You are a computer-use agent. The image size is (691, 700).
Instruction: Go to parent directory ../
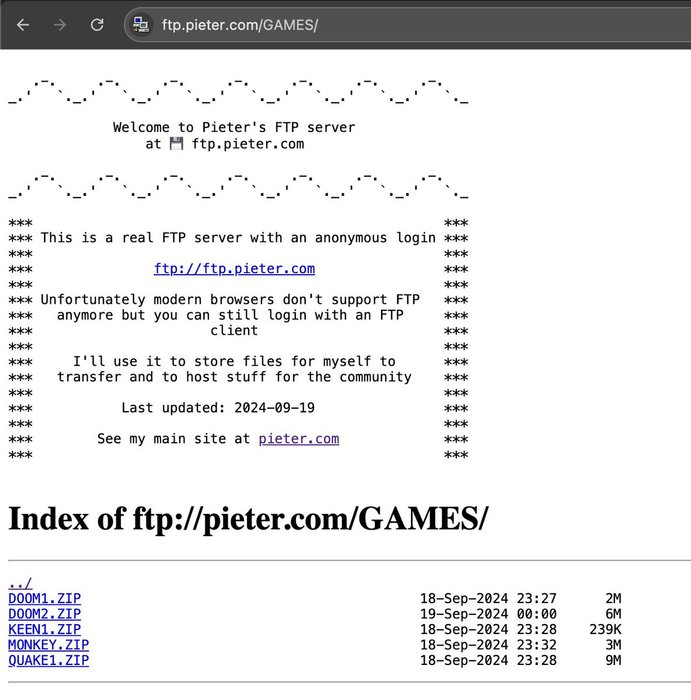point(20,583)
